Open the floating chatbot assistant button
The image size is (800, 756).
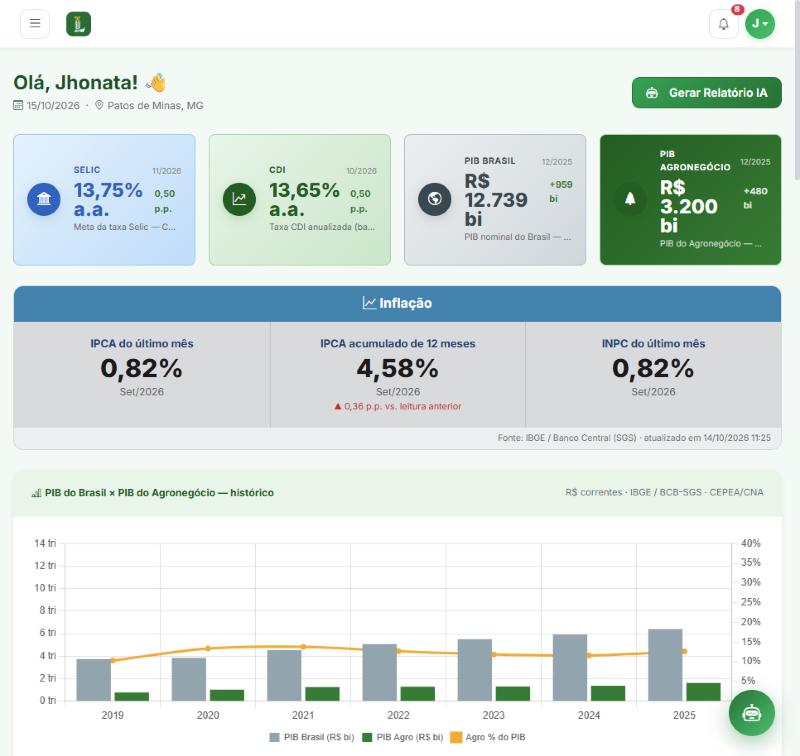coord(752,713)
